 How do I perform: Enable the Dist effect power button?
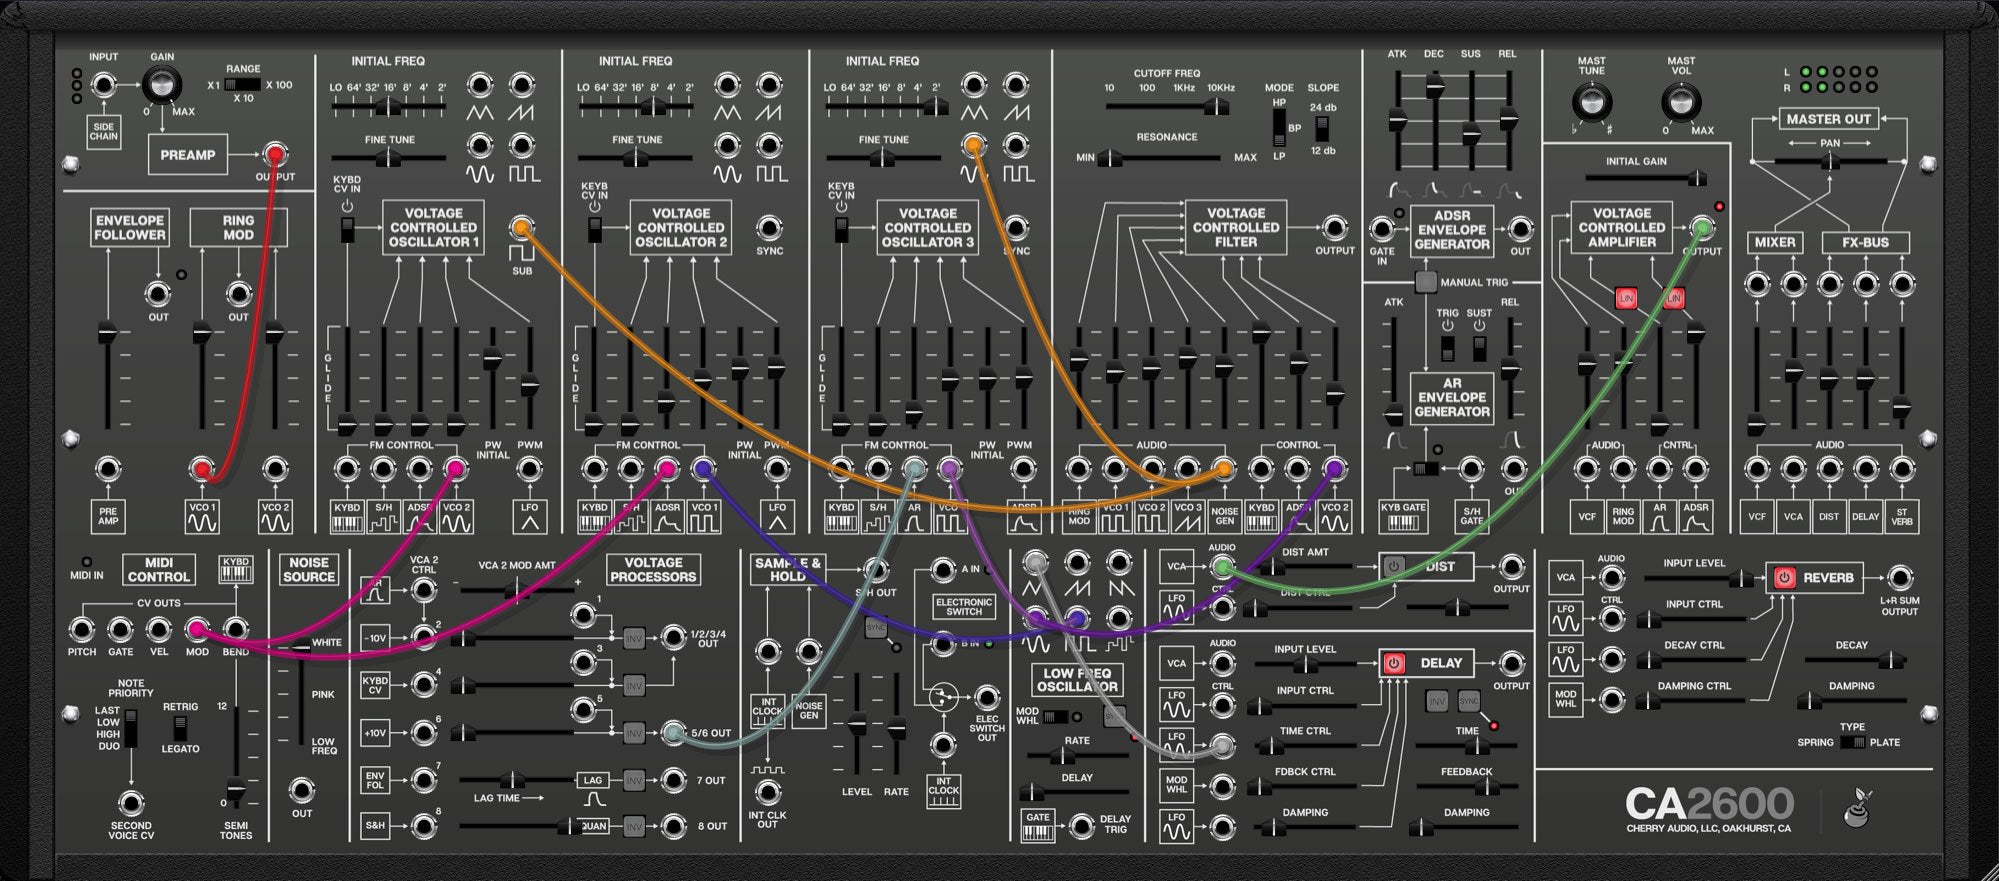(x=1394, y=566)
